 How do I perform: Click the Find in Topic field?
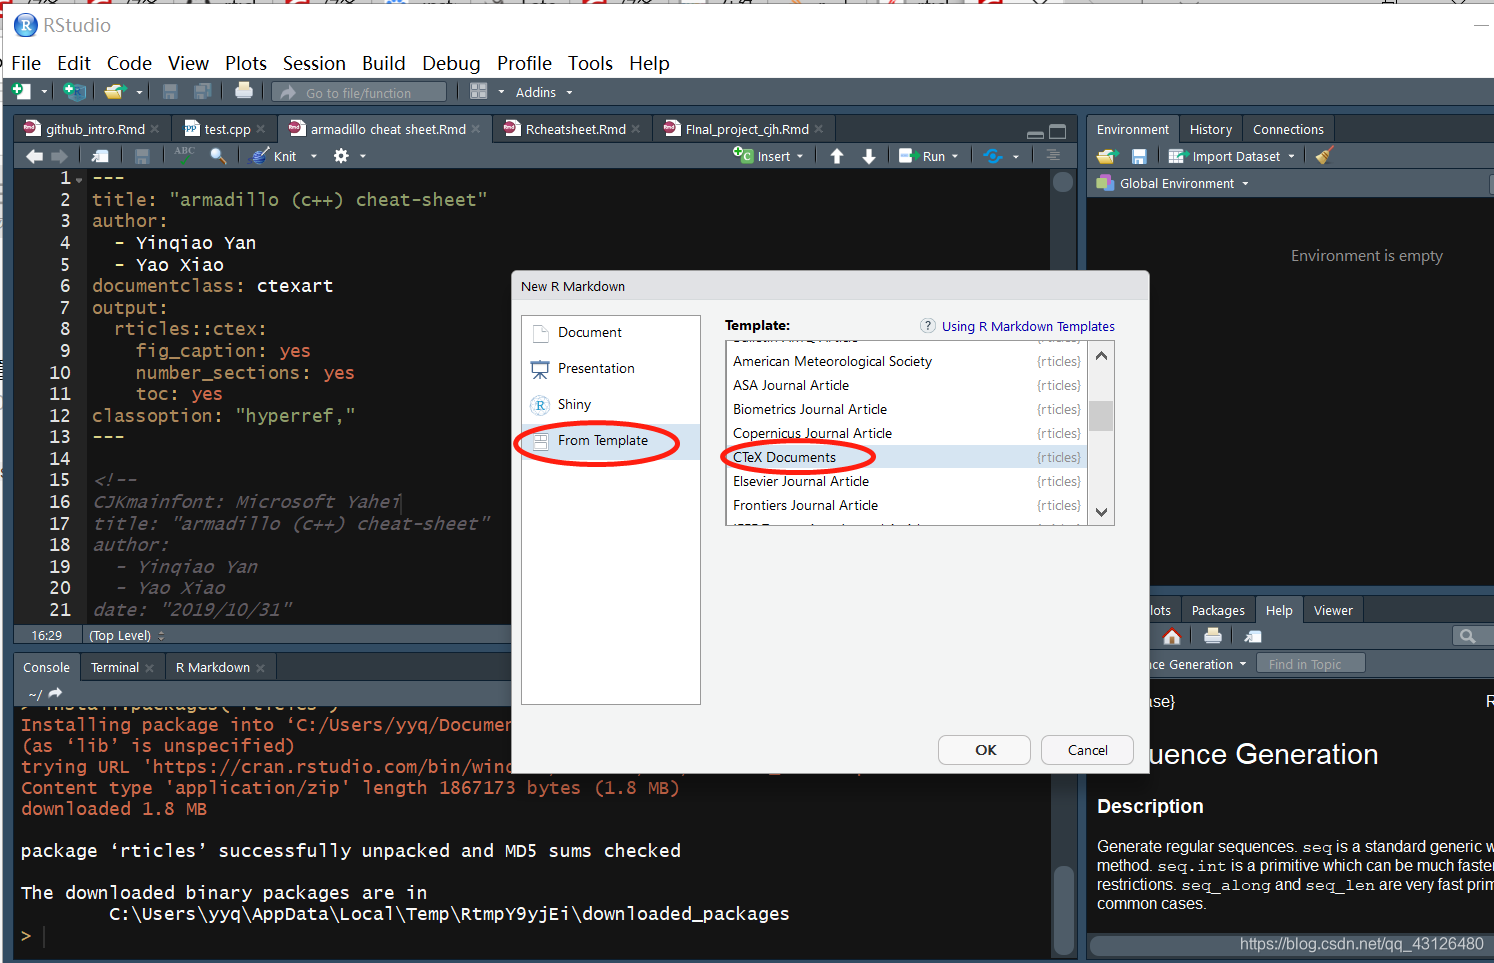(1309, 664)
